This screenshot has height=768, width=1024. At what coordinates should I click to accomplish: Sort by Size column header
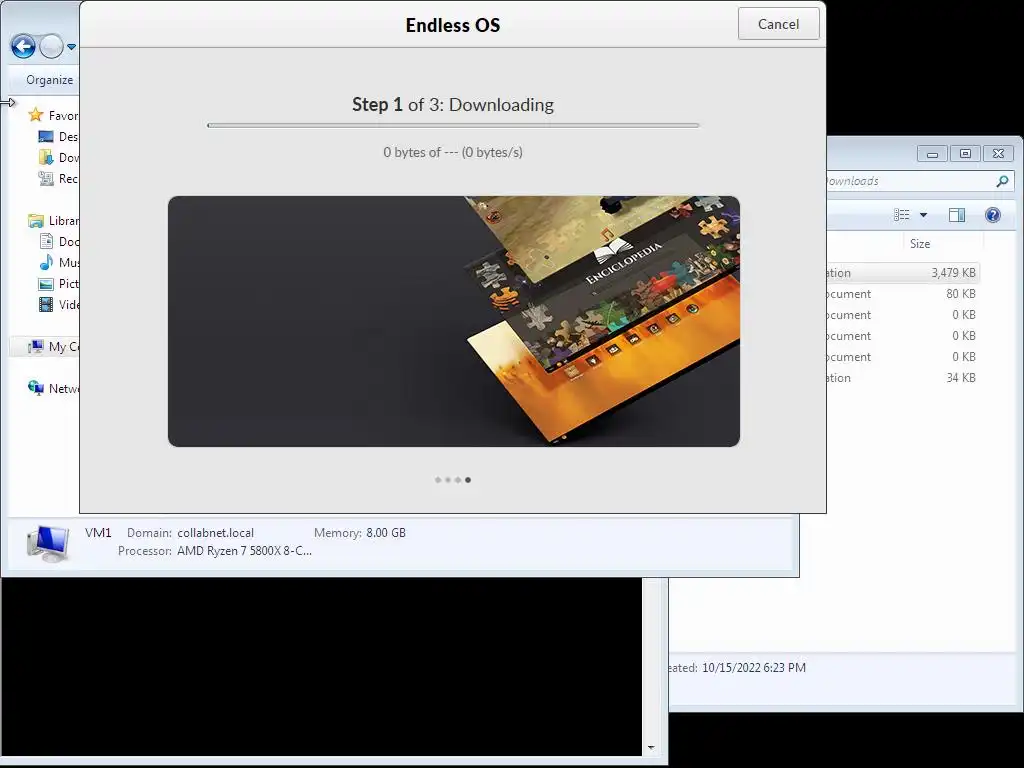pos(920,244)
